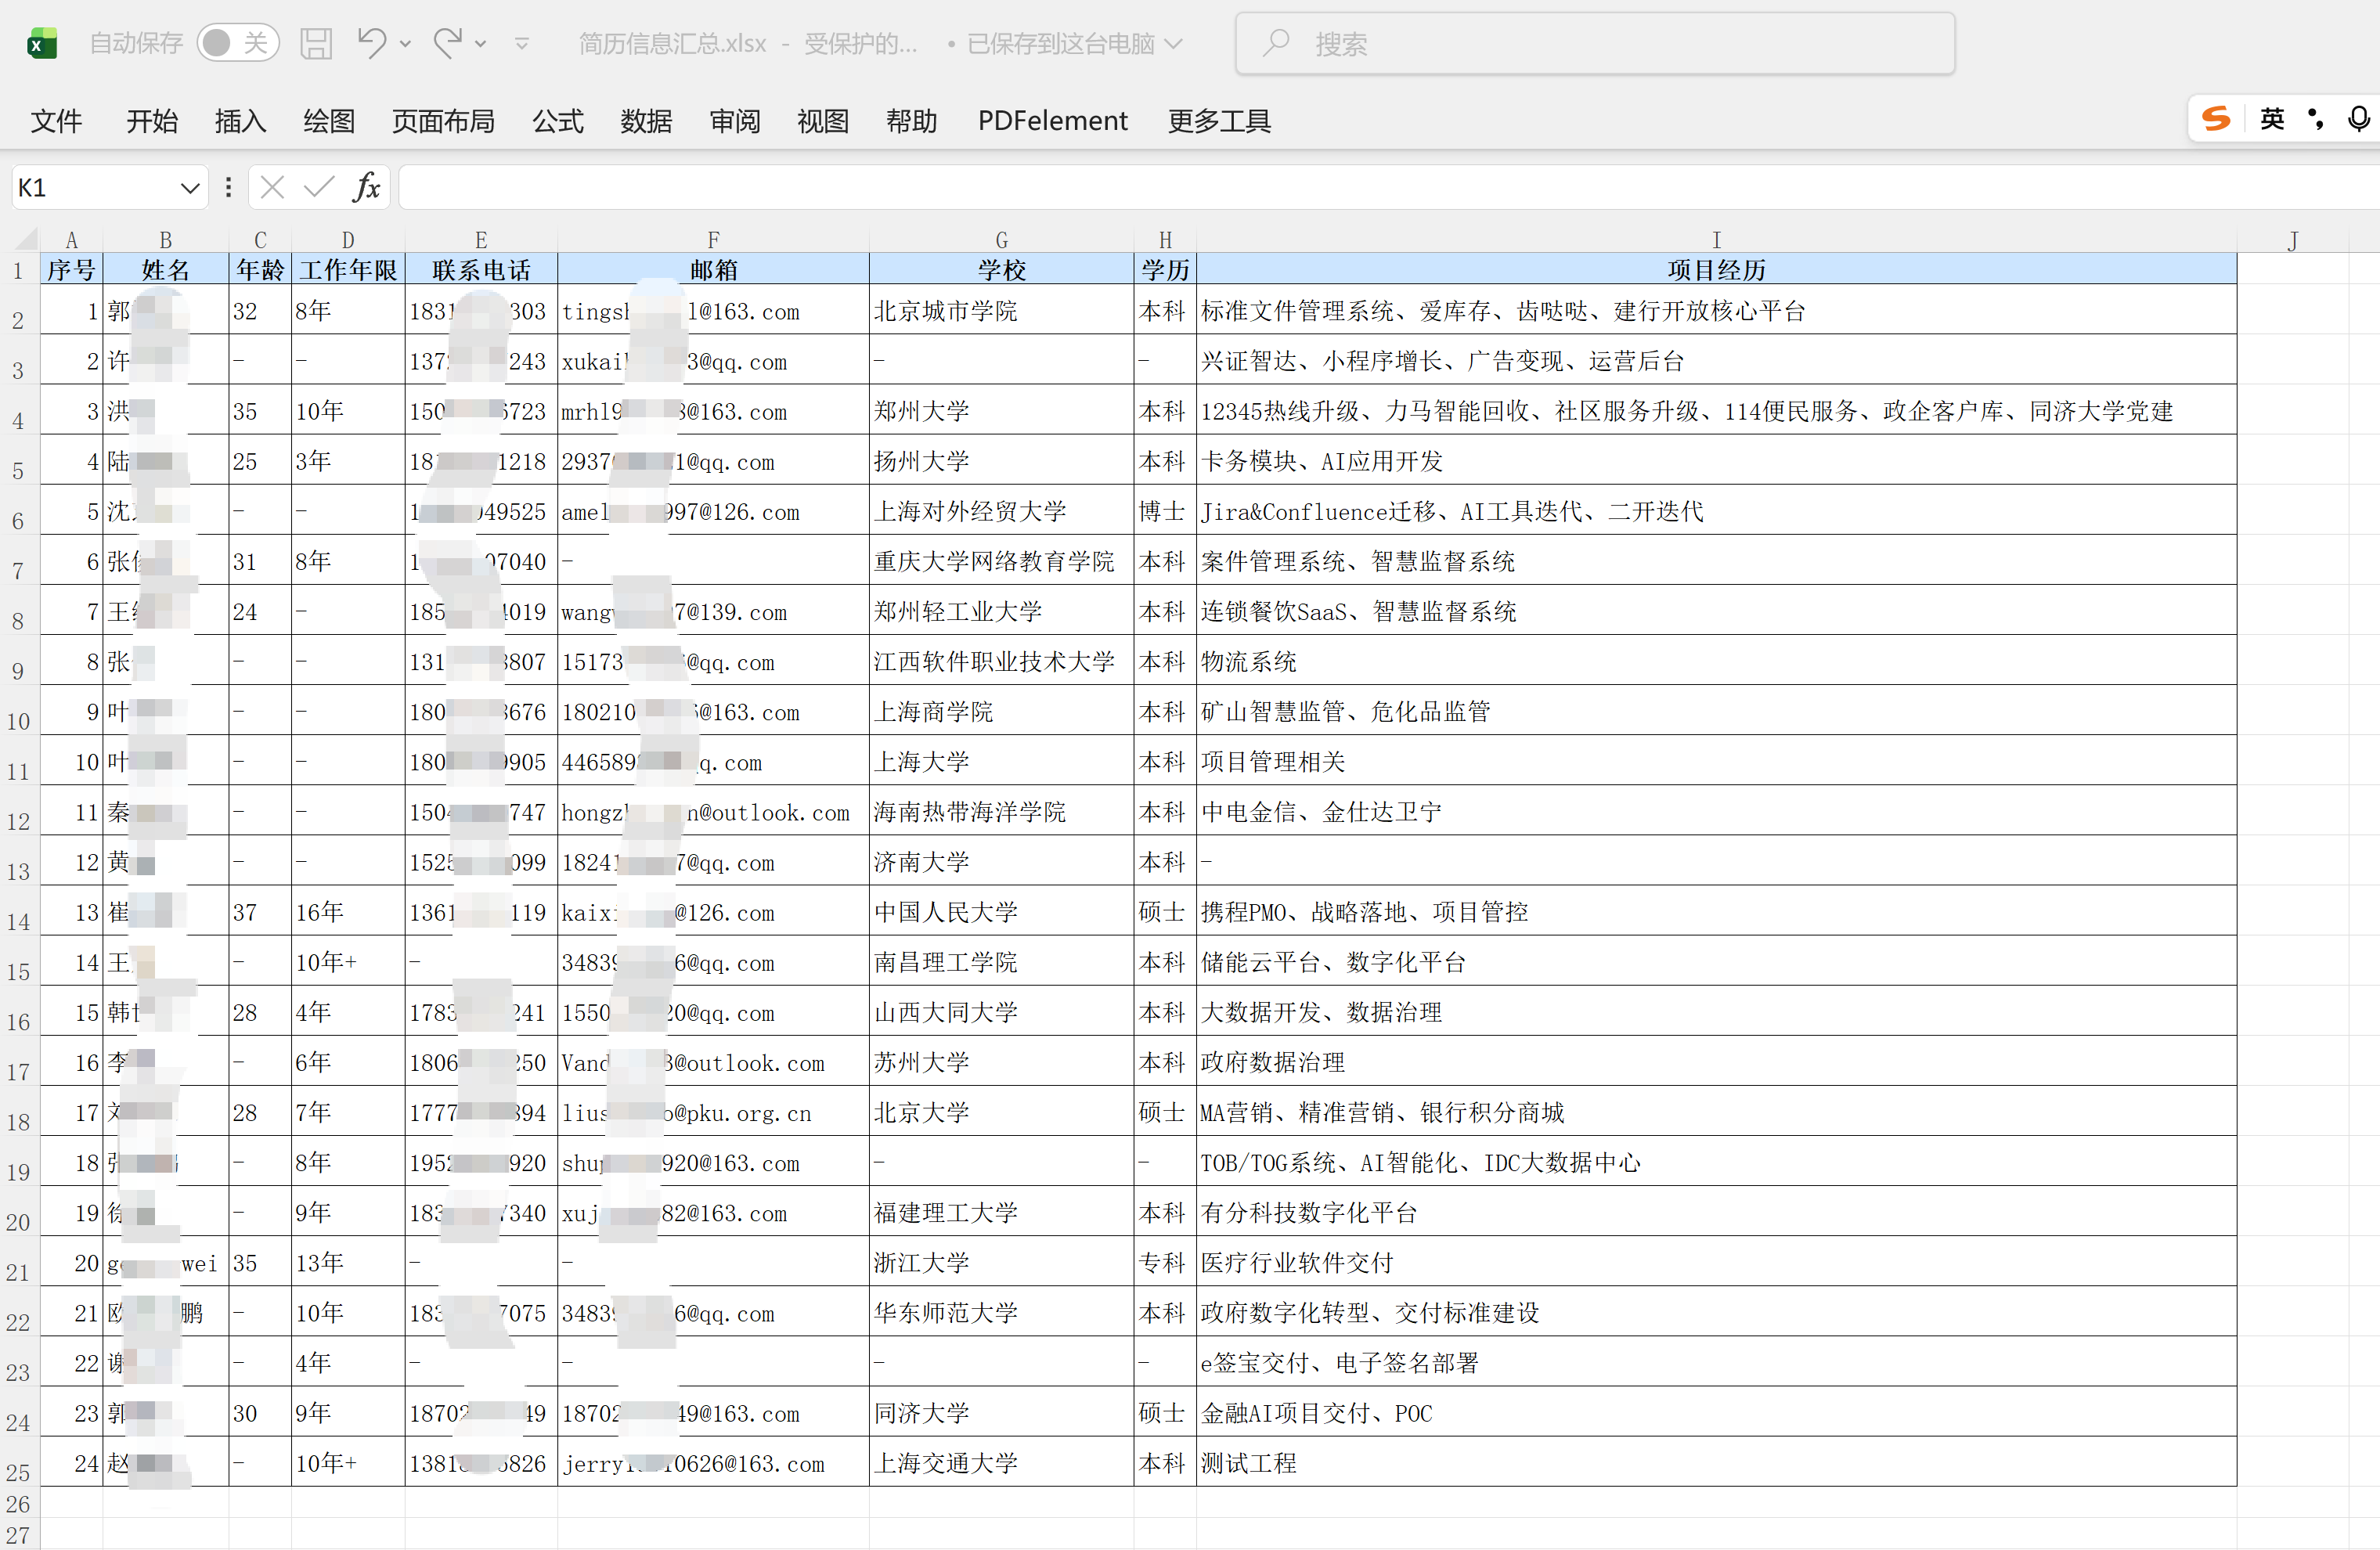Click the cell reading 医疗行业软件交付
The height and width of the screenshot is (1550, 2380).
[1716, 1262]
